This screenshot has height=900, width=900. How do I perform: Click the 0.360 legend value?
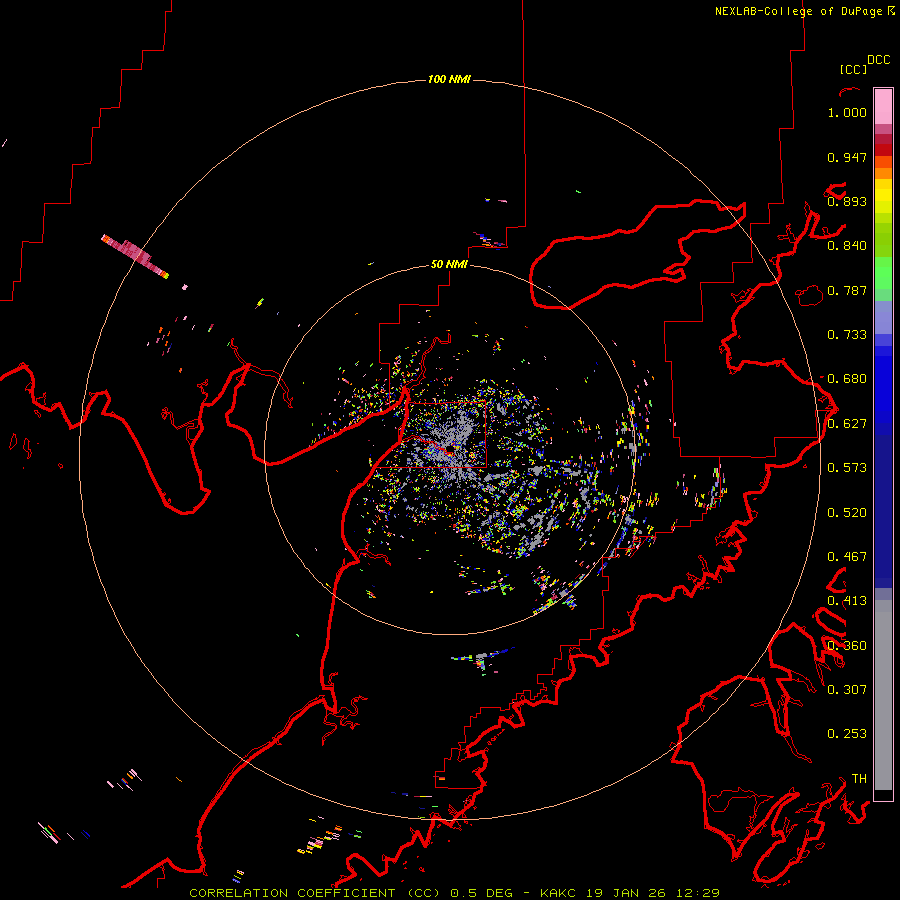point(847,646)
